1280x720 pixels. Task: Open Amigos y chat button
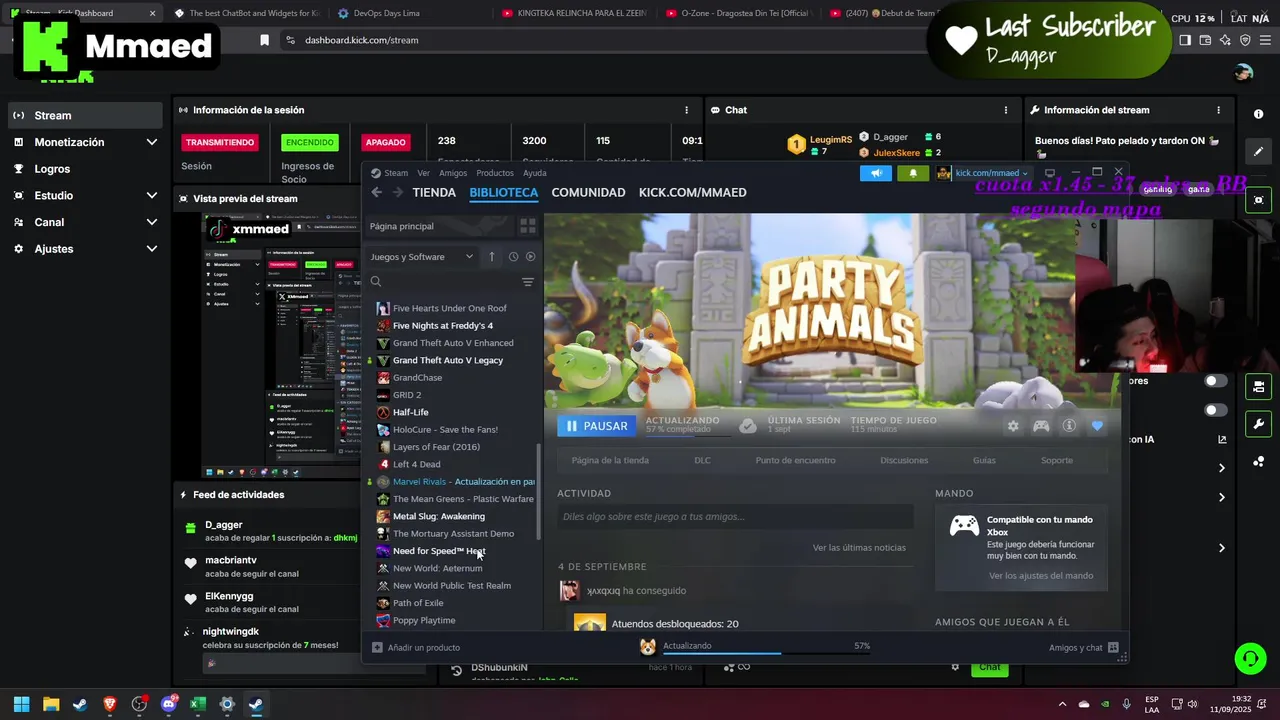pyautogui.click(x=1084, y=647)
